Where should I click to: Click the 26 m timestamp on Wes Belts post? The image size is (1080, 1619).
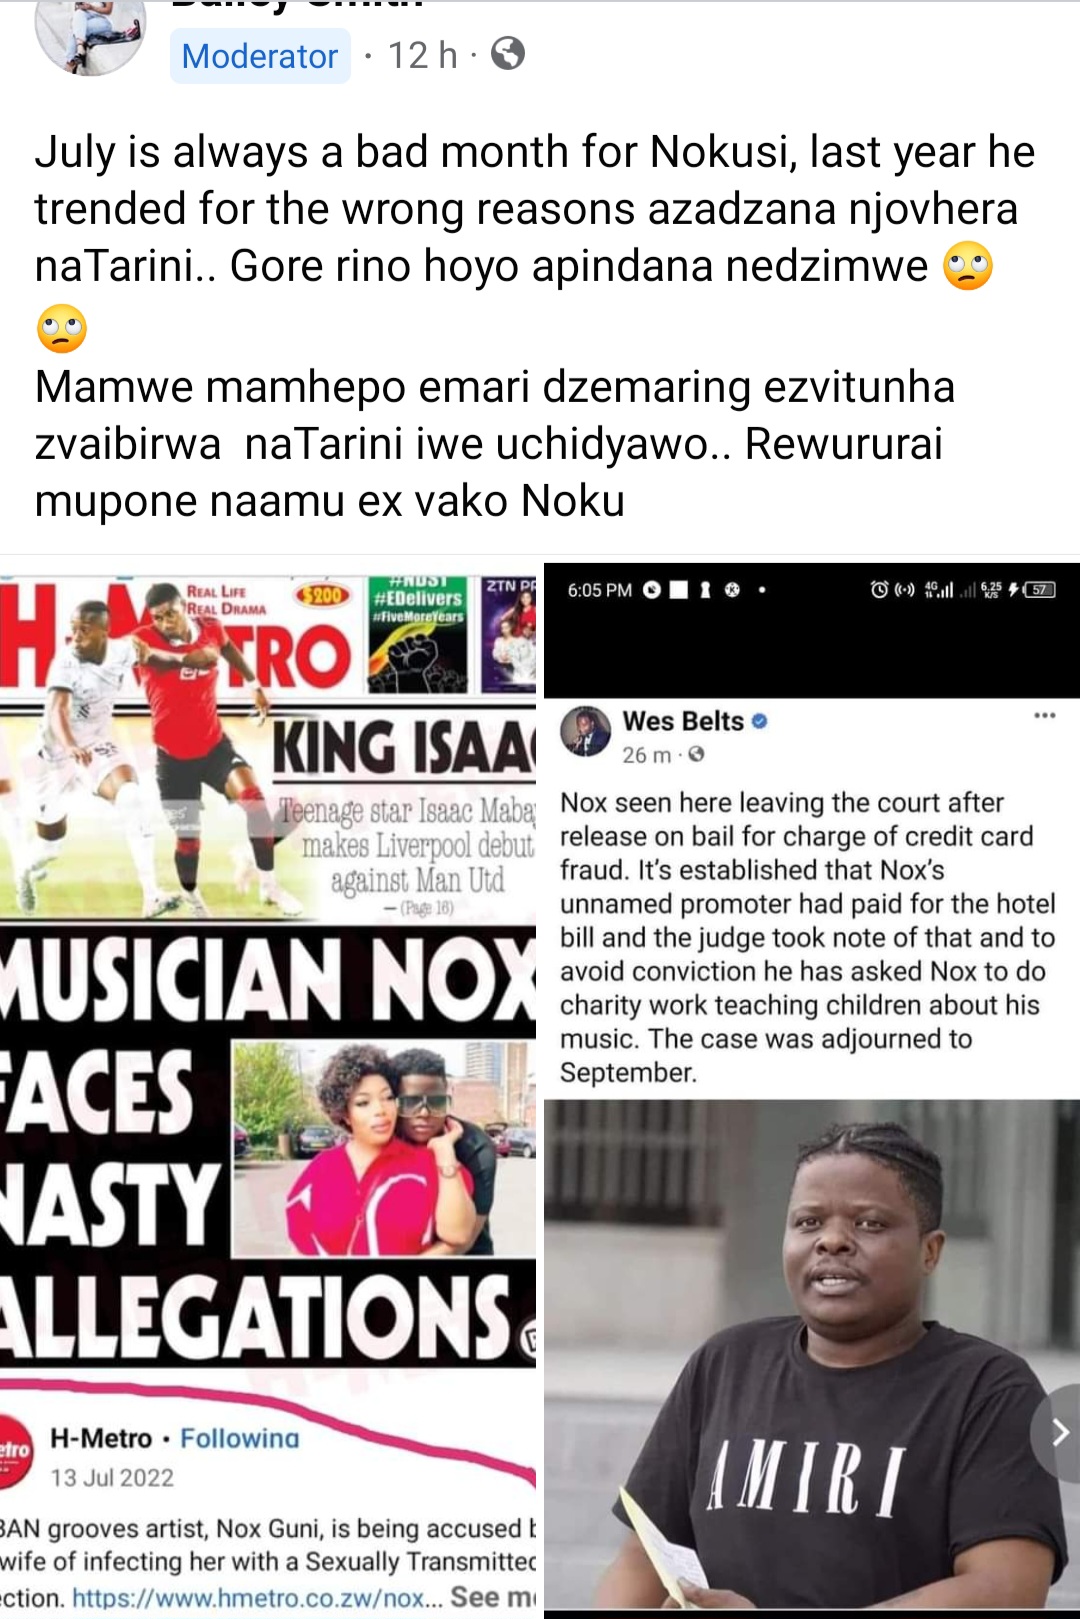[647, 755]
